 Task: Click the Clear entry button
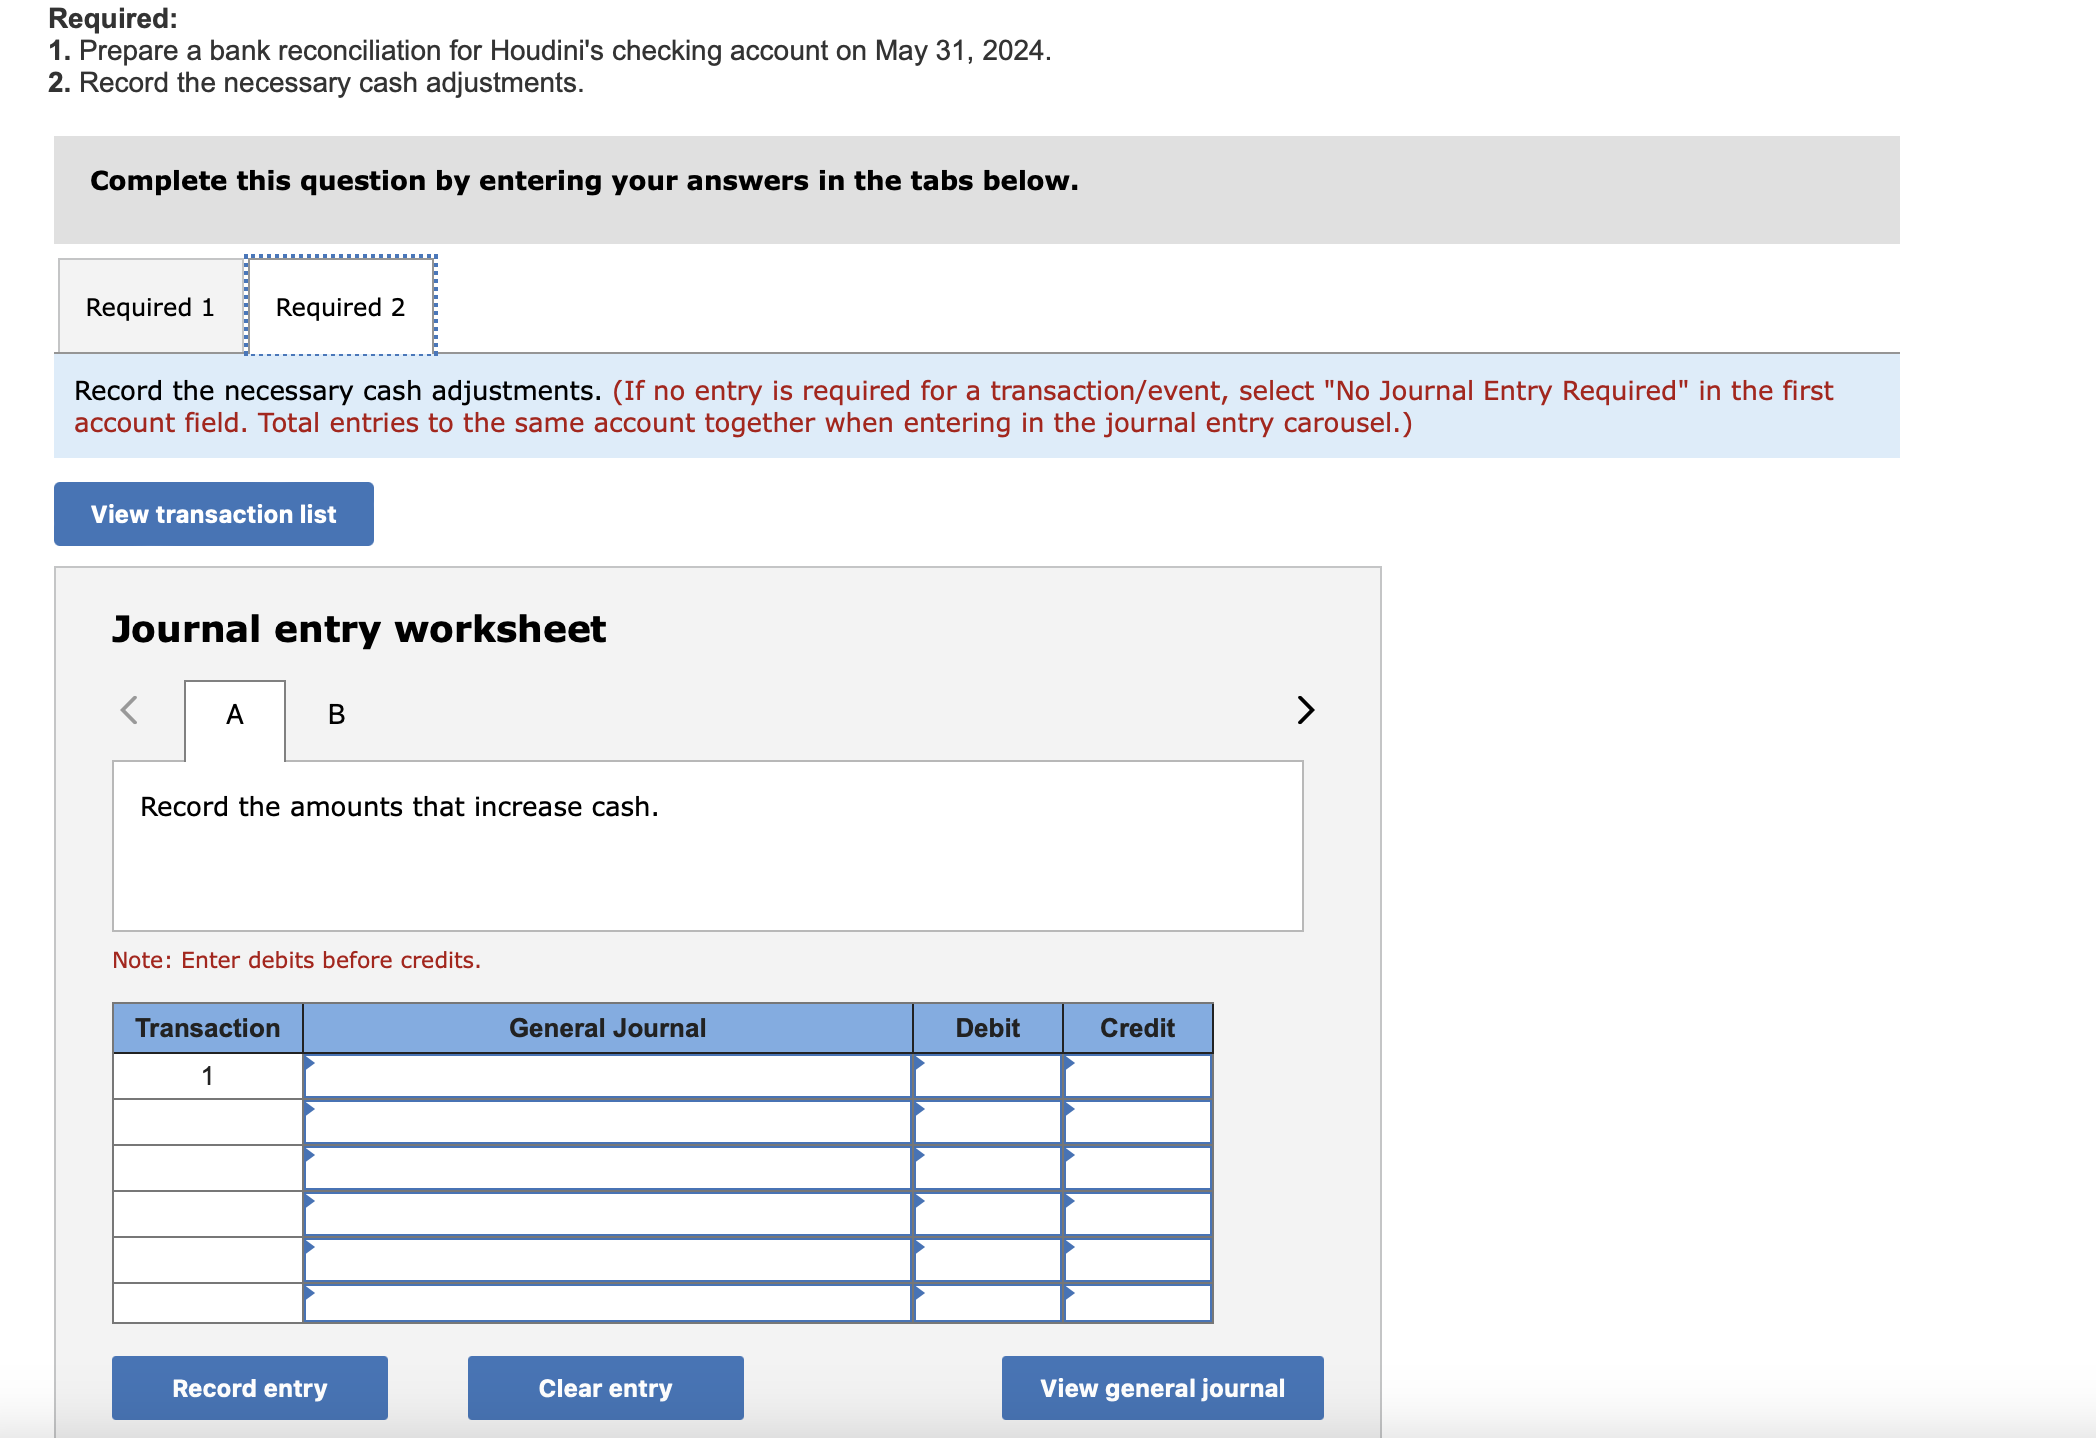[604, 1387]
